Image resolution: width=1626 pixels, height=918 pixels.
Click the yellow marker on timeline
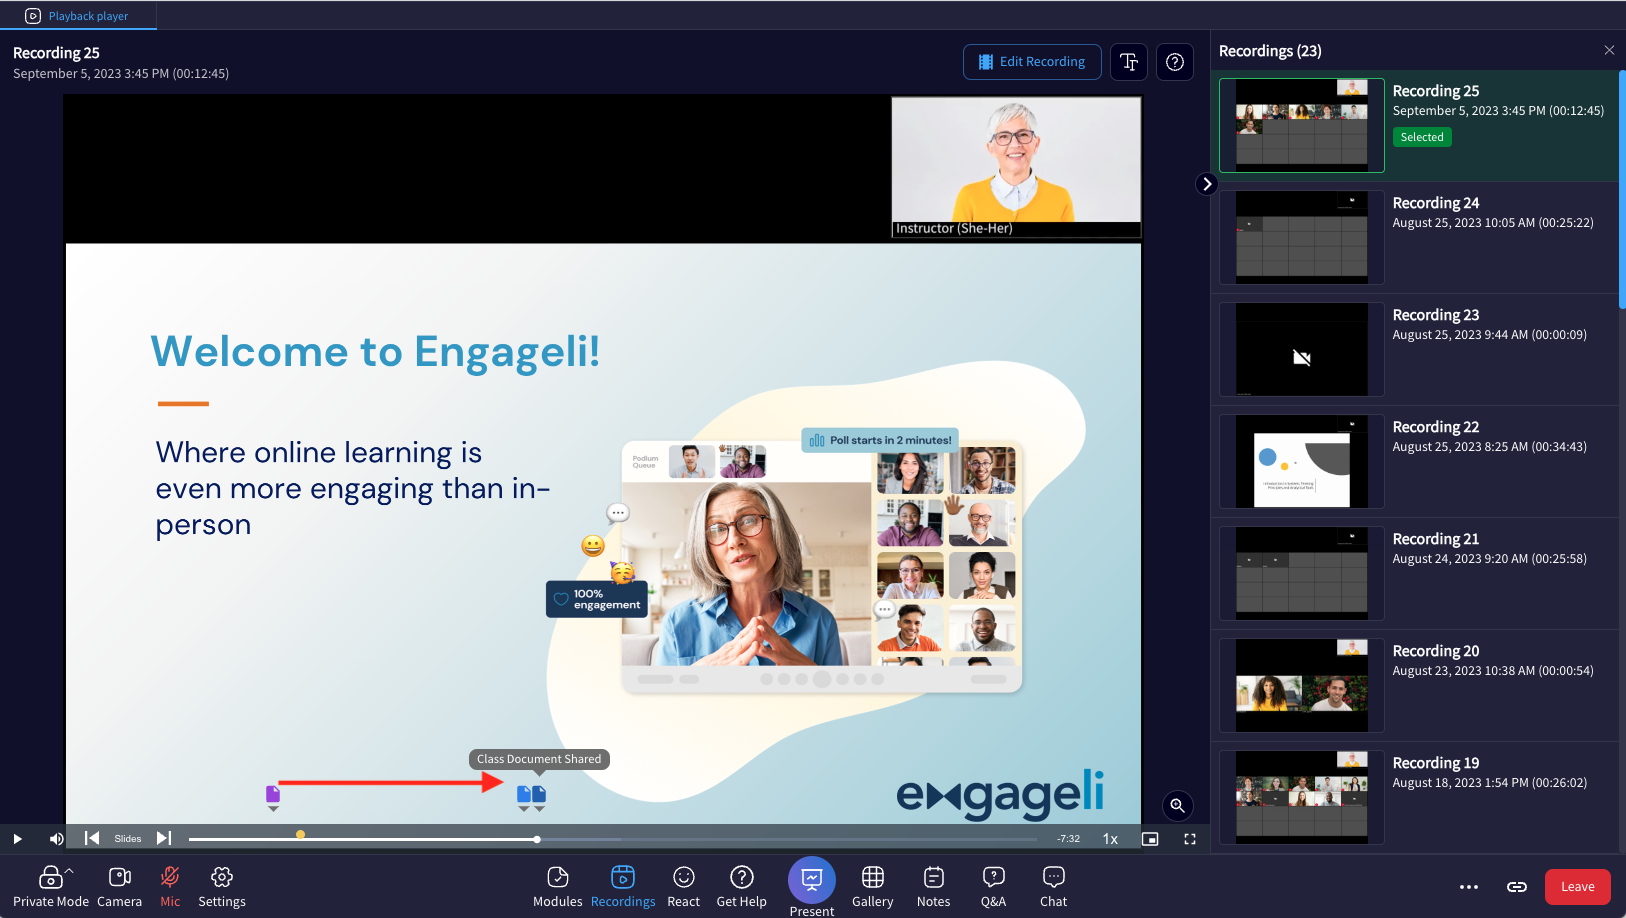(300, 834)
